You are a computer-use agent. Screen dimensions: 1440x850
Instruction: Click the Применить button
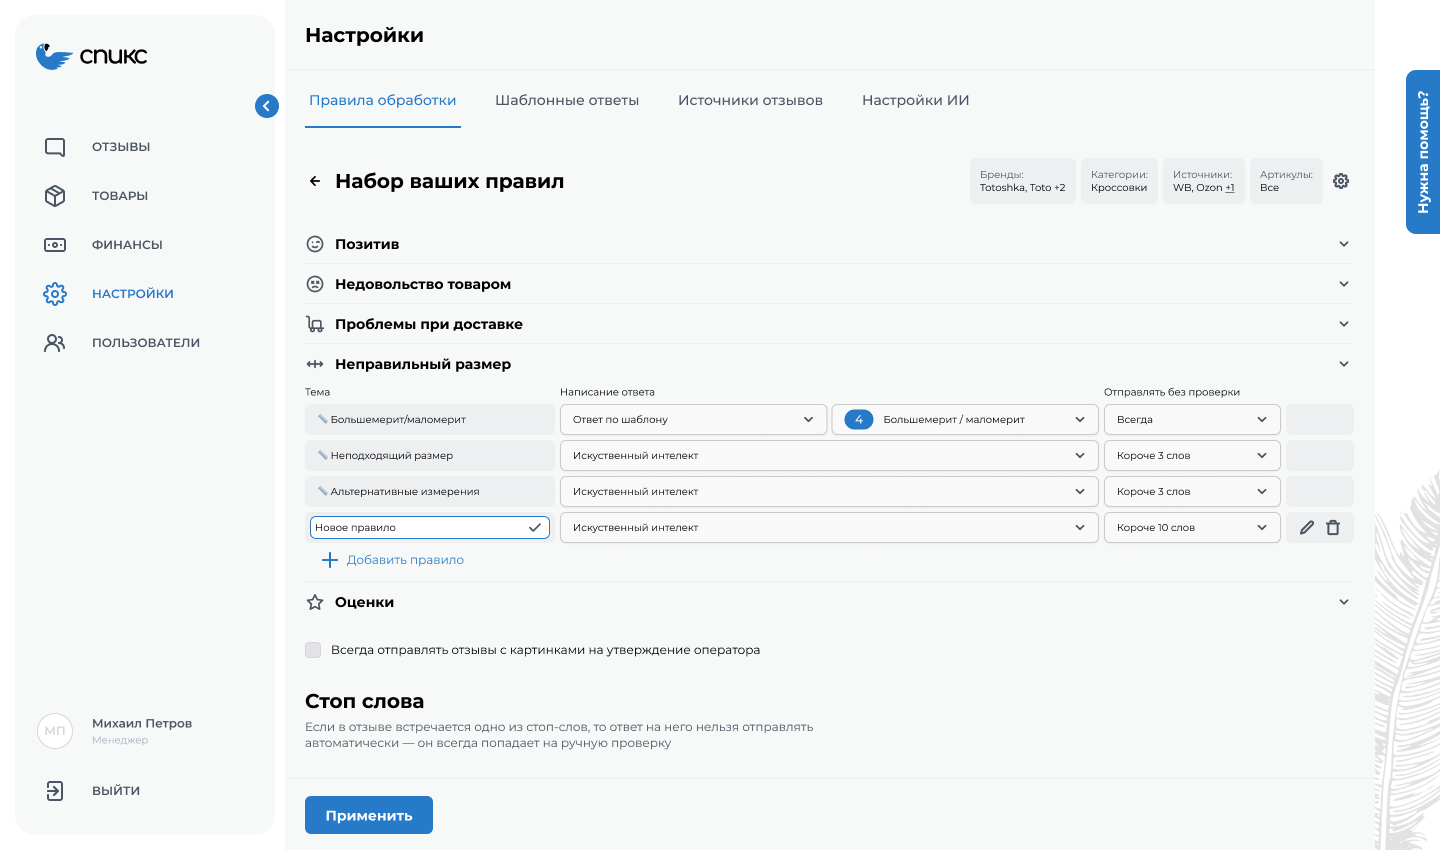coord(368,814)
